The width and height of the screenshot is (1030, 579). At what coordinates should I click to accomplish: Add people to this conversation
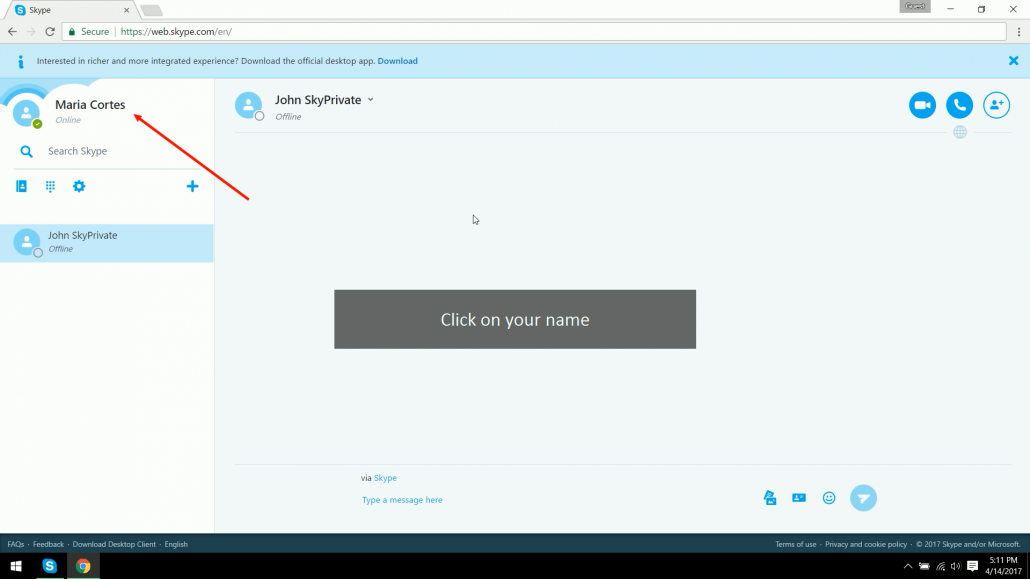(x=996, y=105)
